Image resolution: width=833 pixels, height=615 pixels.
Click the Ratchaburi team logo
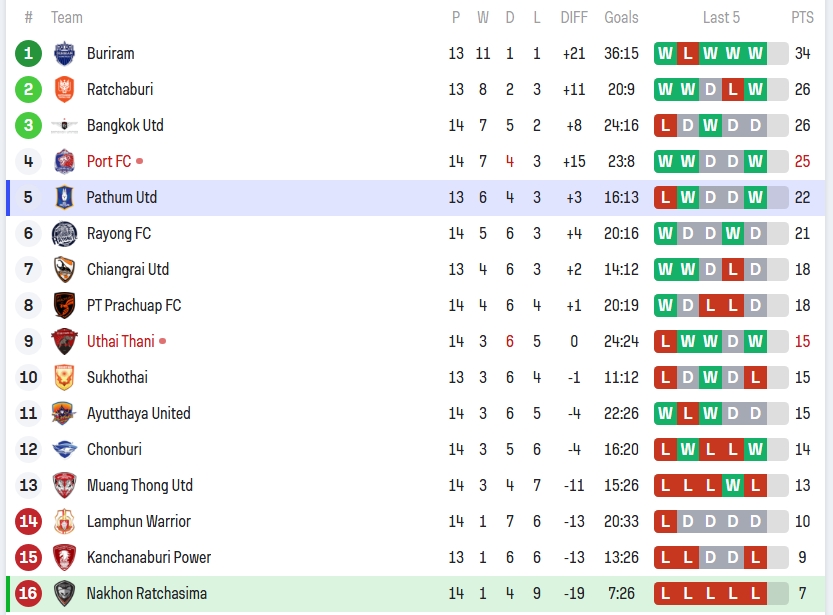tap(64, 89)
